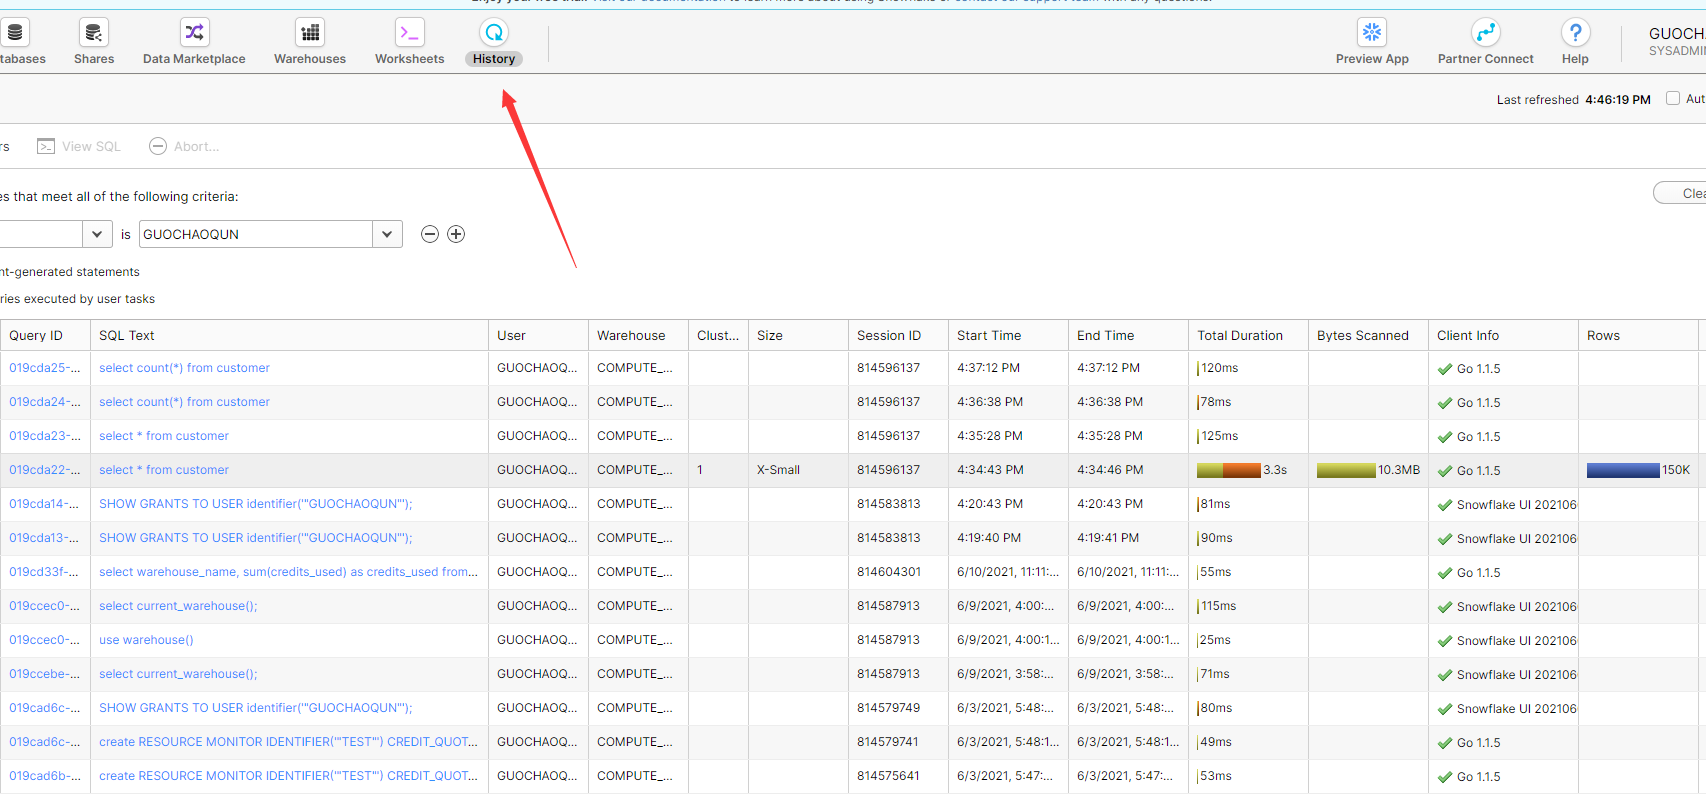Sort by the Total Duration column header
Viewport: 1706px width, 805px height.
(x=1248, y=335)
